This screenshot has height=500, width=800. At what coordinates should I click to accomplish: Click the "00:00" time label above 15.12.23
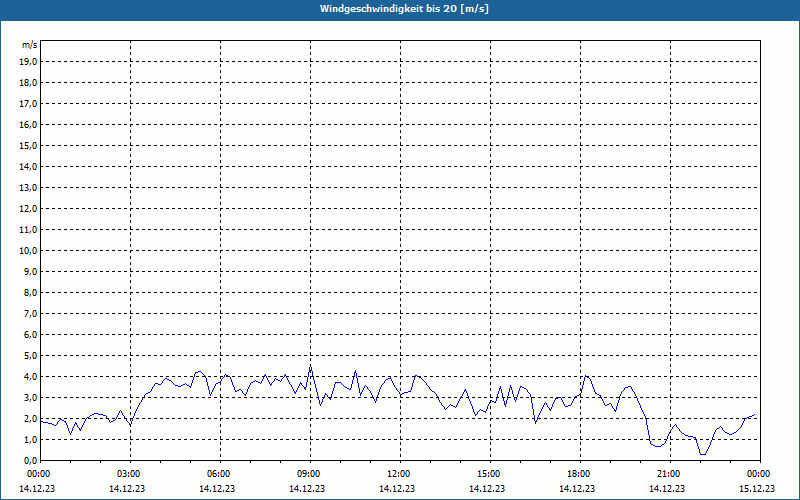coord(760,474)
